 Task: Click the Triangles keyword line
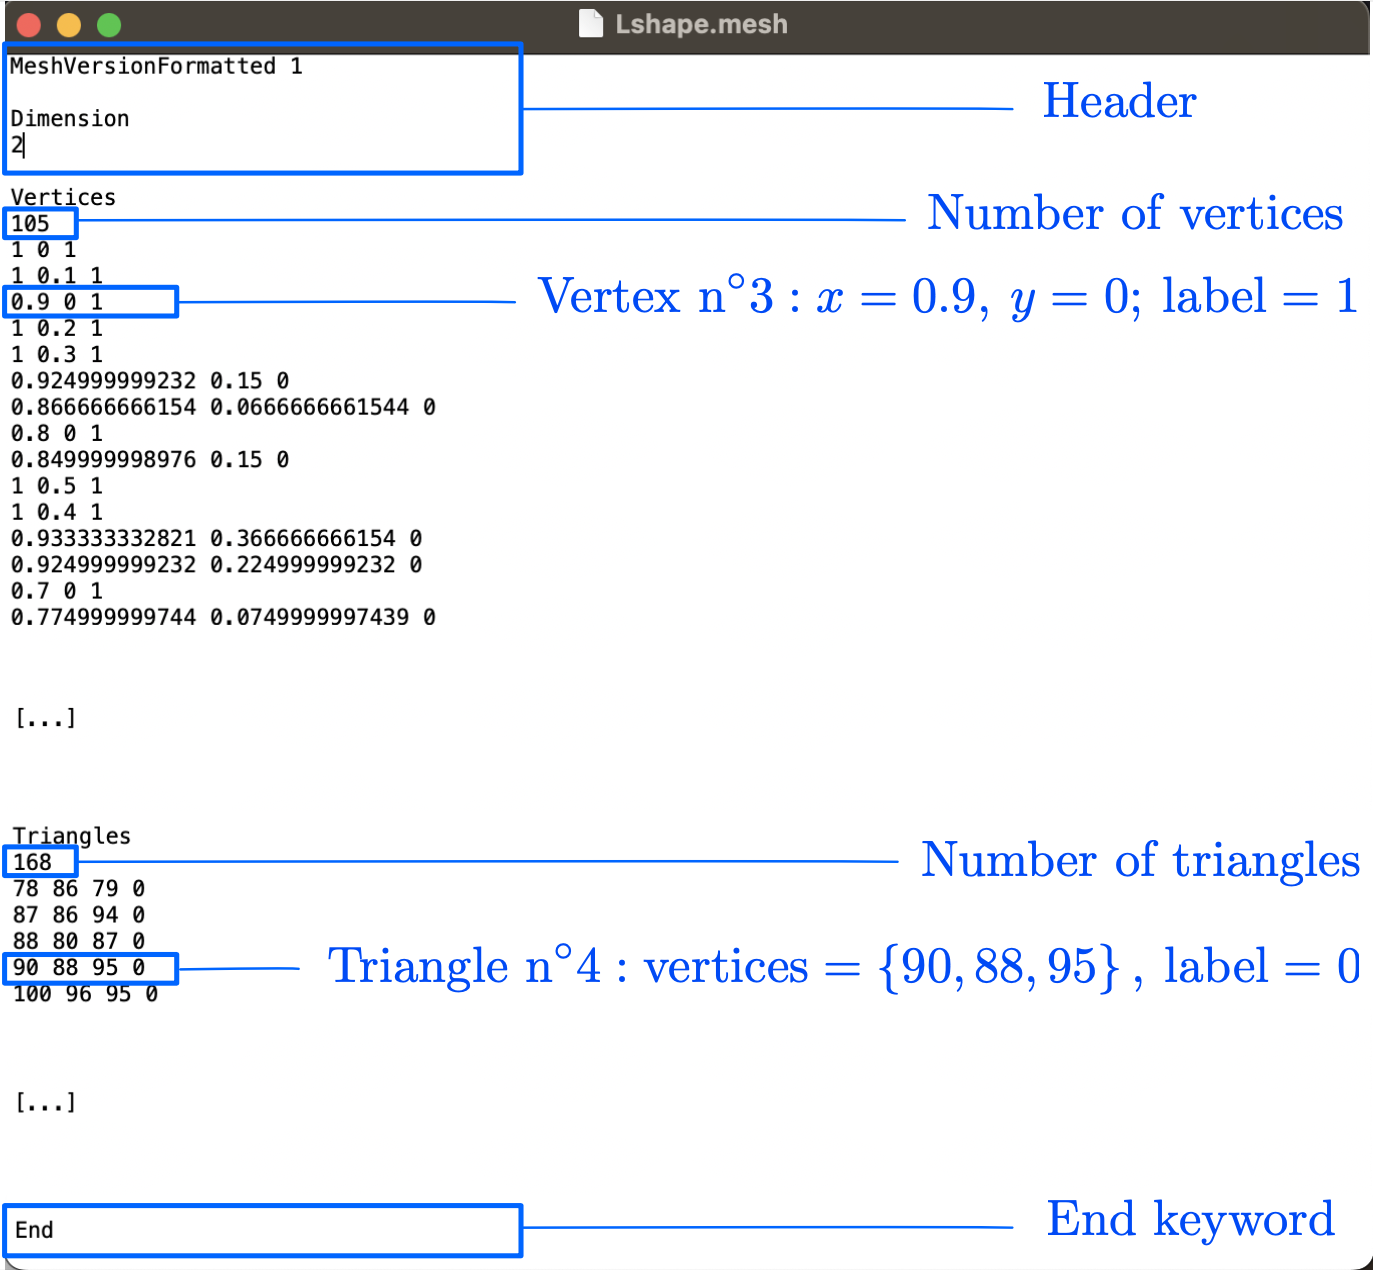pyautogui.click(x=72, y=836)
